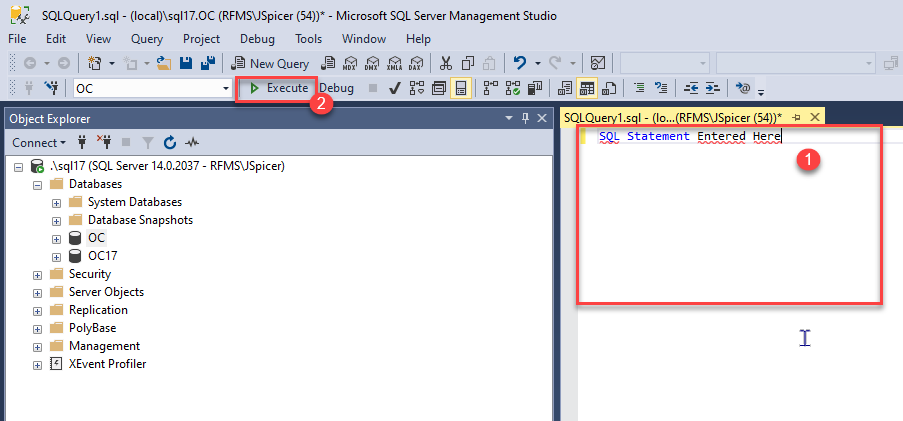Close the Object Explorer panel
Screen dimensions: 903x421
click(542, 118)
